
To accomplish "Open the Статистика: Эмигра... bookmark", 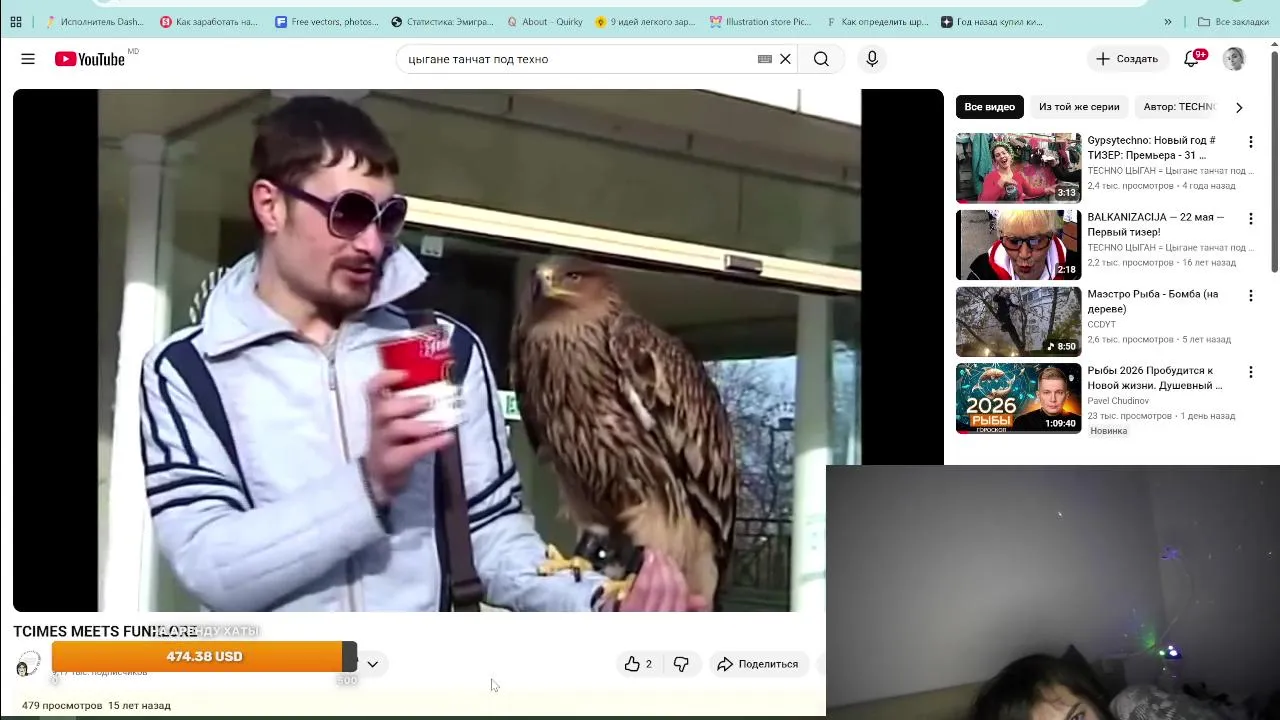I will point(443,21).
